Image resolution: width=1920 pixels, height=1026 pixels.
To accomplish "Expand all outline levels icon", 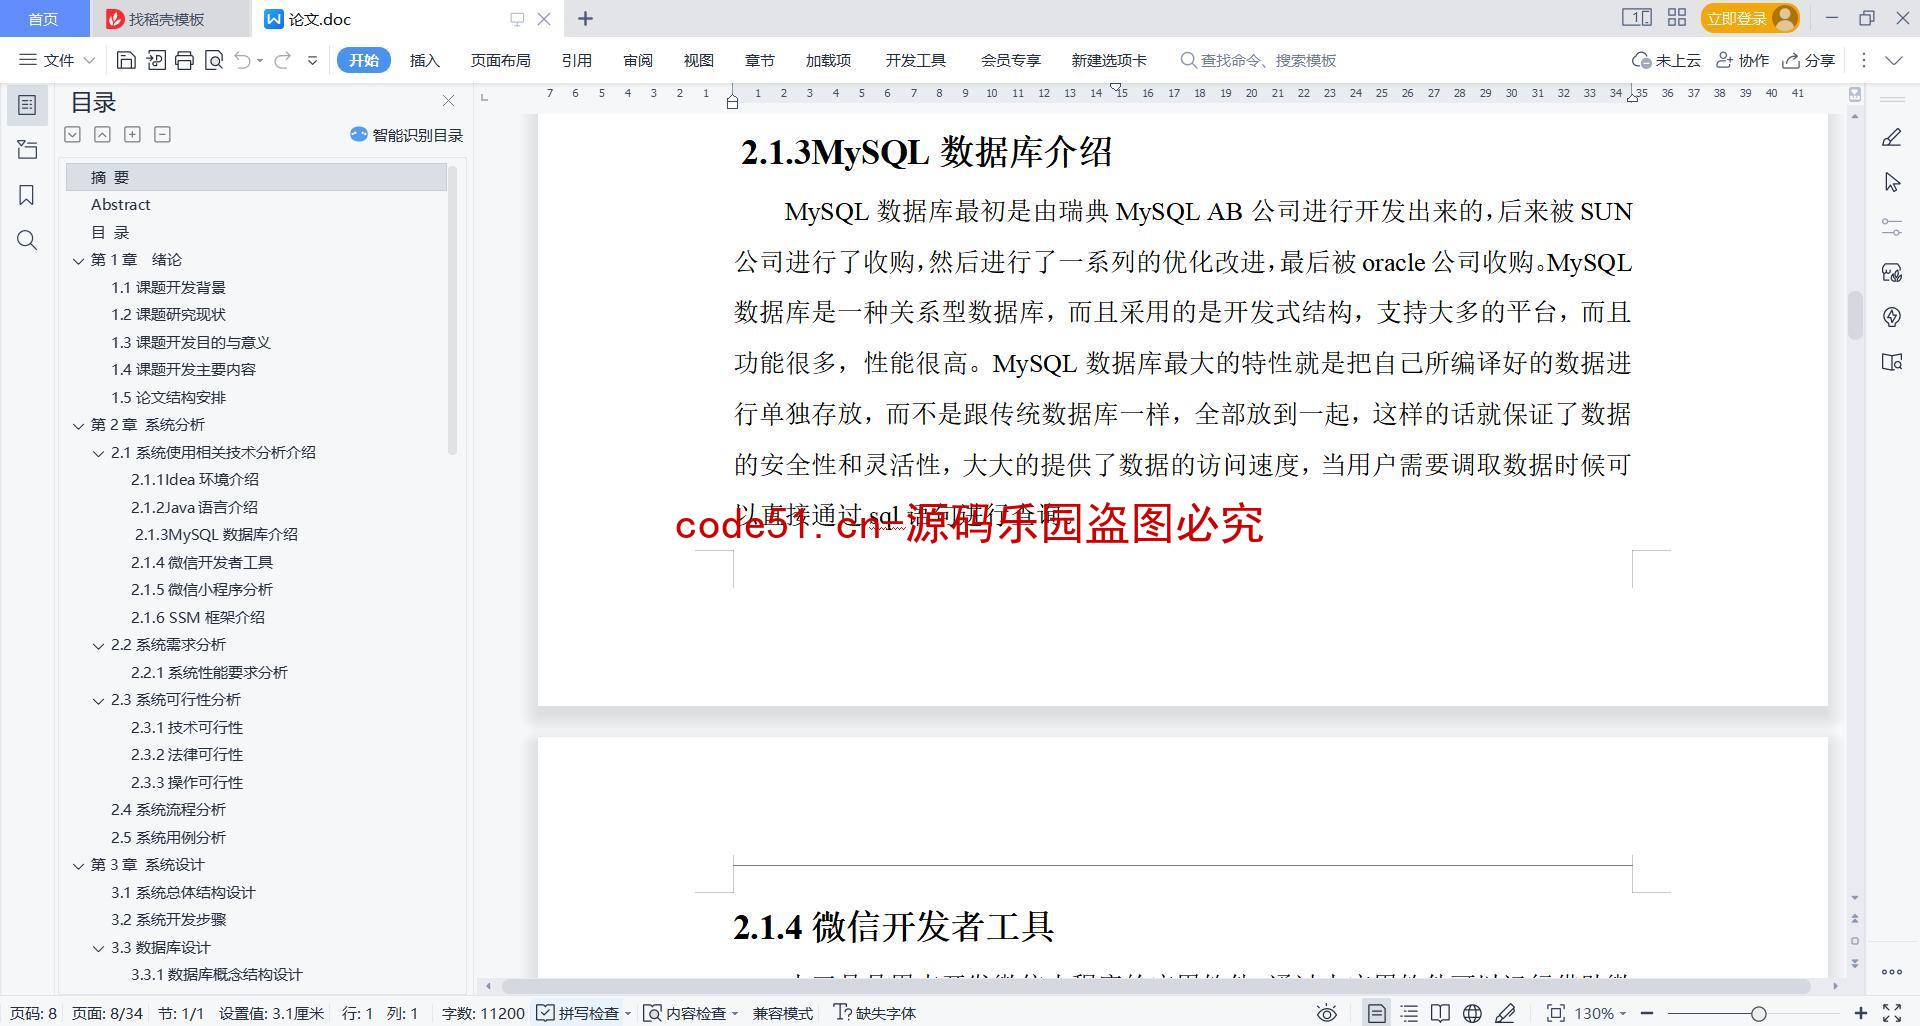I will [x=72, y=134].
